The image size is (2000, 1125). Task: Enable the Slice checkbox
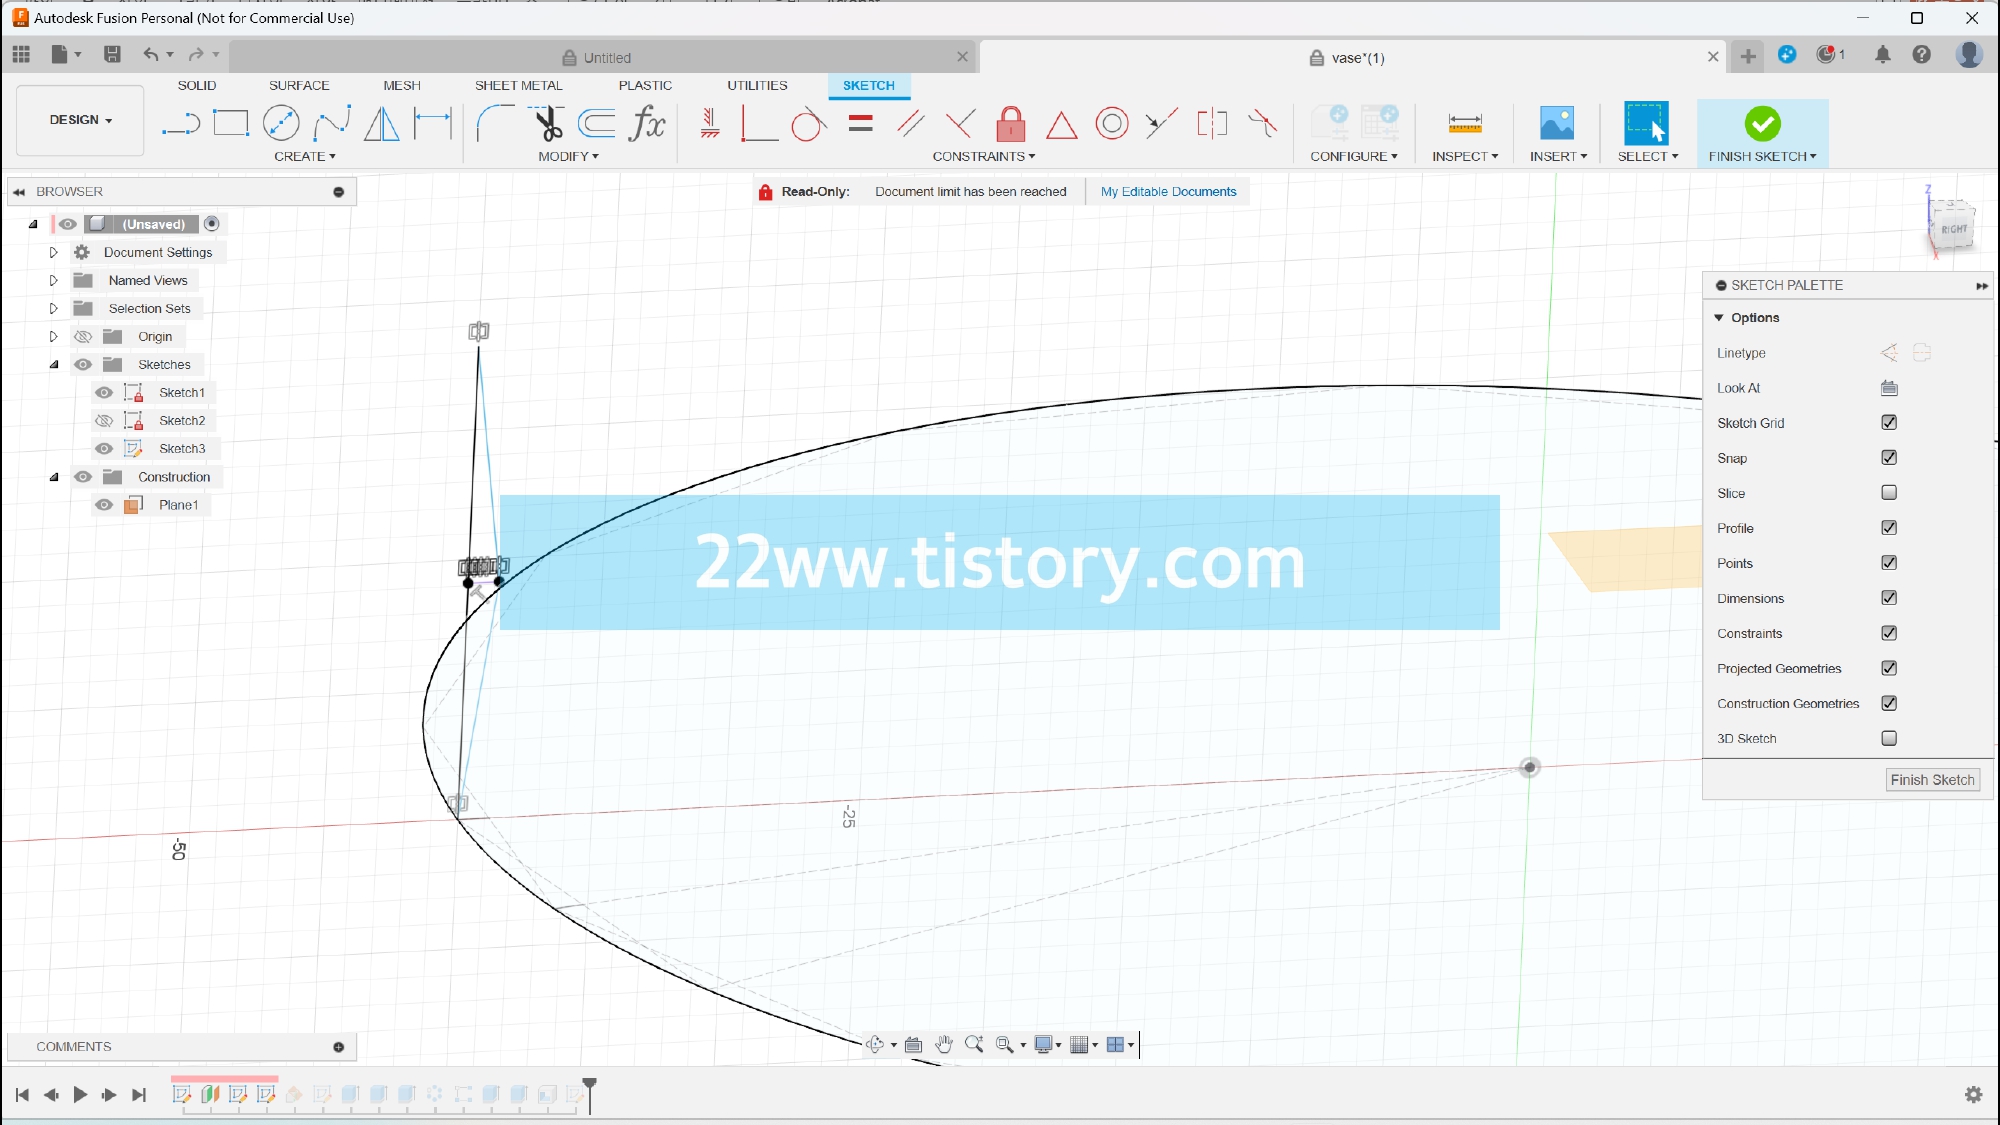[x=1889, y=493]
